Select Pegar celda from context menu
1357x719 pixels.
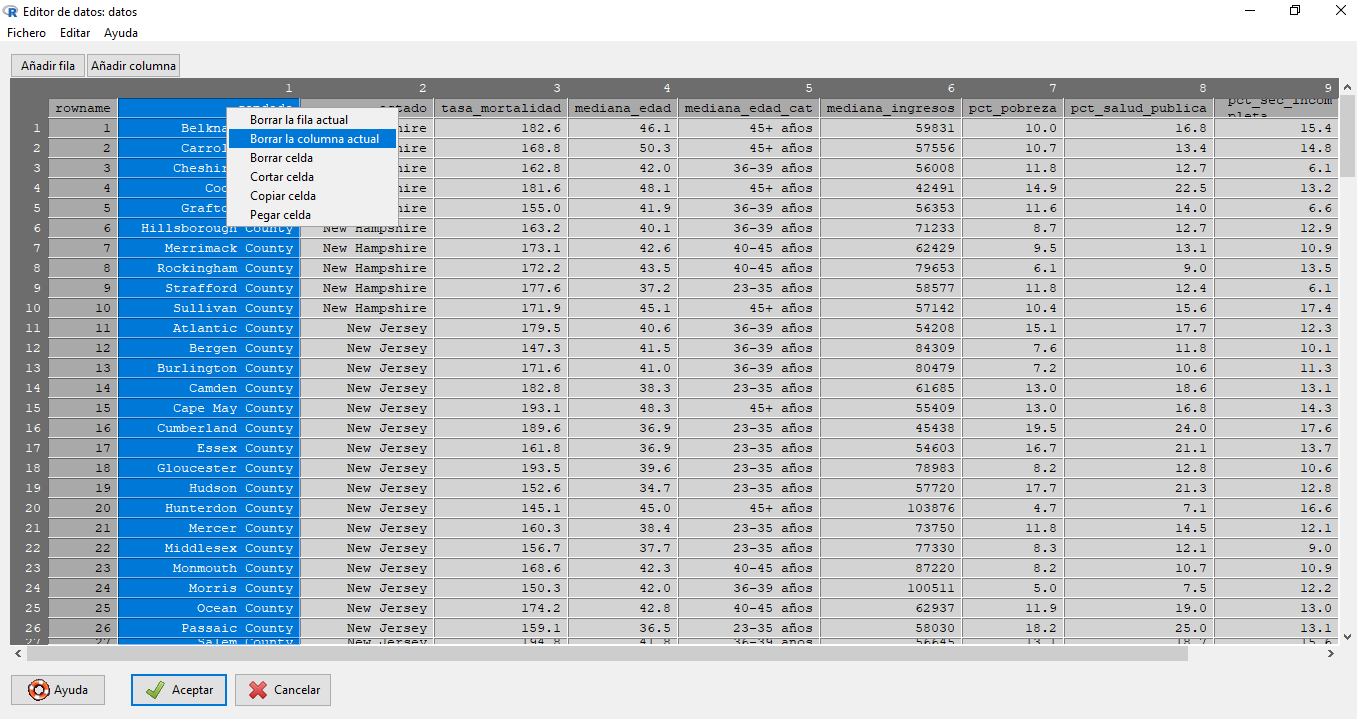pos(280,215)
